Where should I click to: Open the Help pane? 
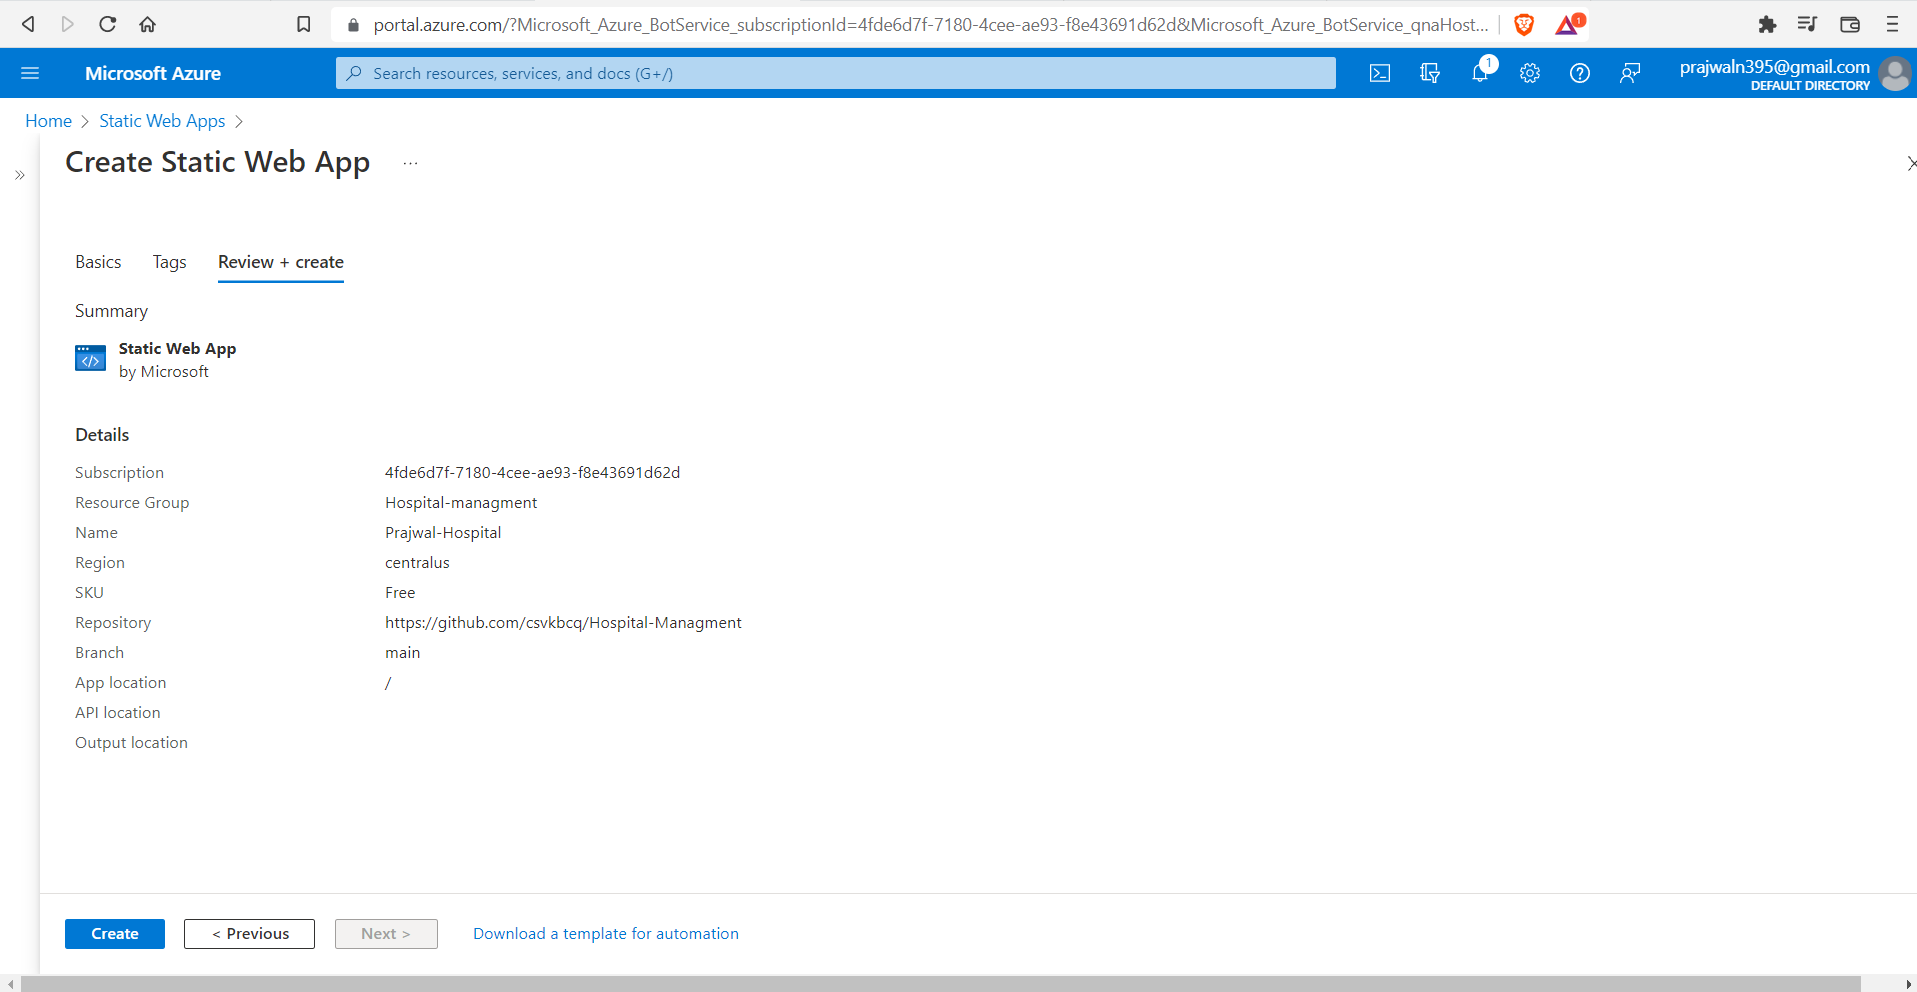click(1580, 72)
